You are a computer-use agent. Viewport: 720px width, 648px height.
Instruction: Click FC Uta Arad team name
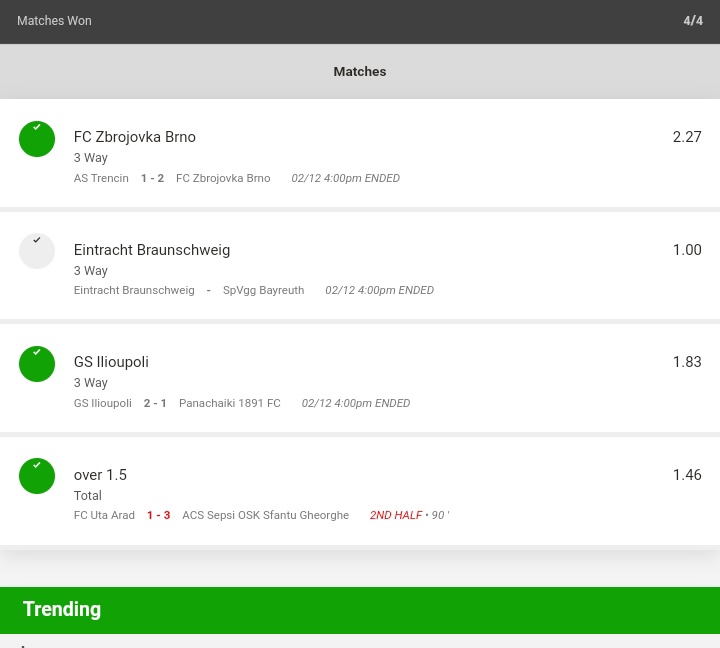click(104, 515)
